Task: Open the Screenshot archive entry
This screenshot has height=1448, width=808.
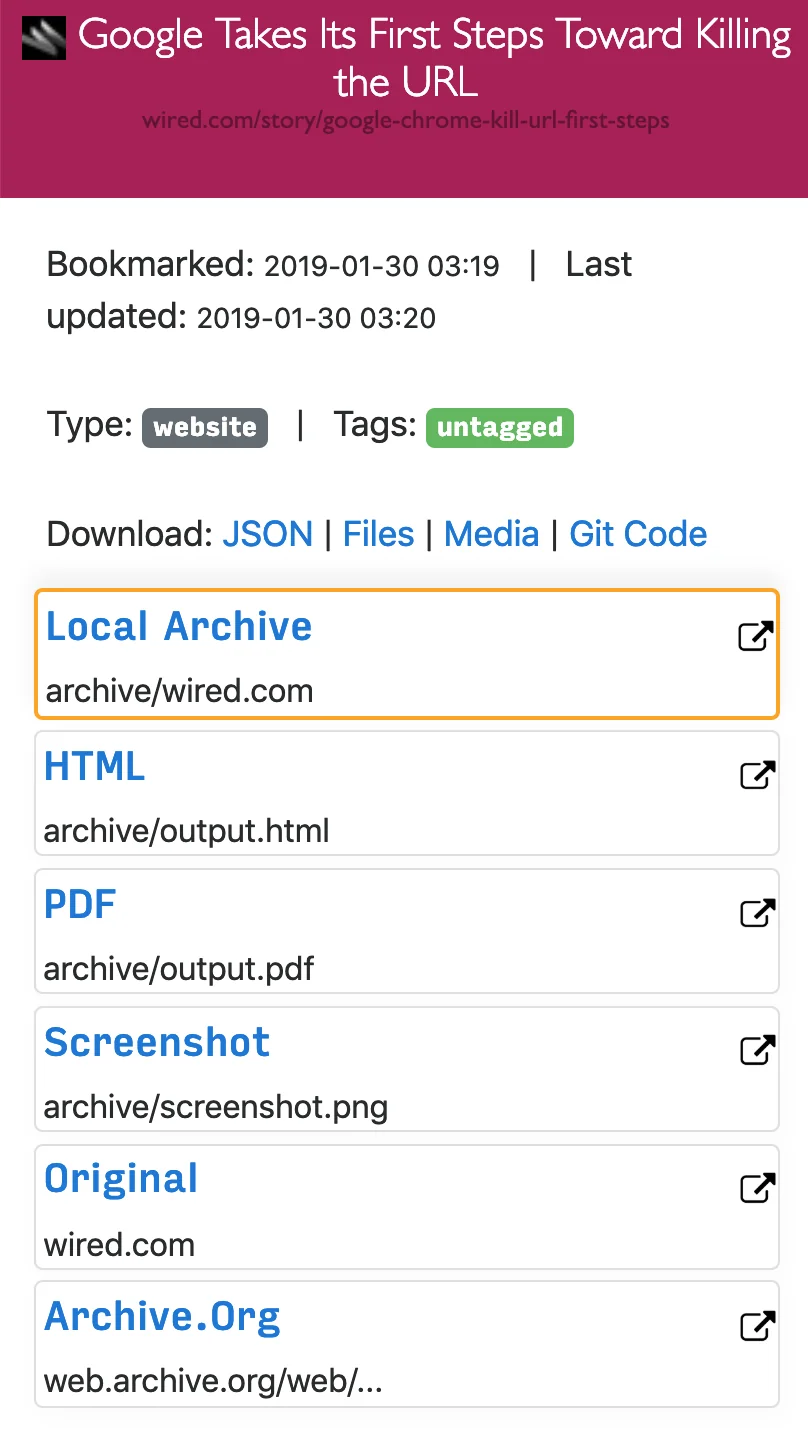Action: pos(156,1042)
